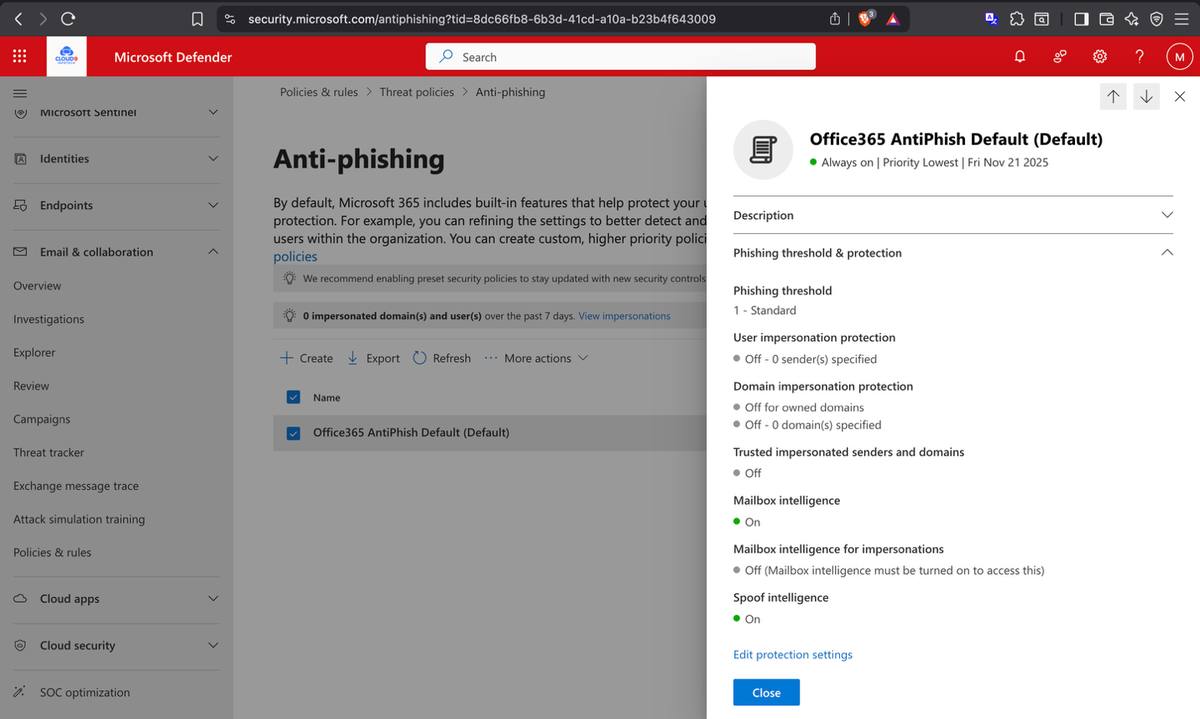1200x719 pixels.
Task: Open Attack simulation training in sidebar
Action: click(79, 519)
